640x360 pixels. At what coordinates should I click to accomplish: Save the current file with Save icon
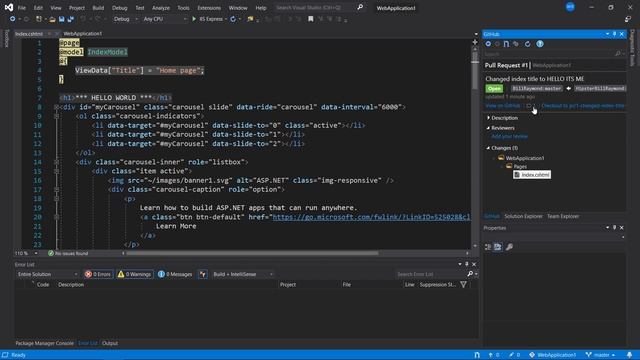tap(62, 19)
